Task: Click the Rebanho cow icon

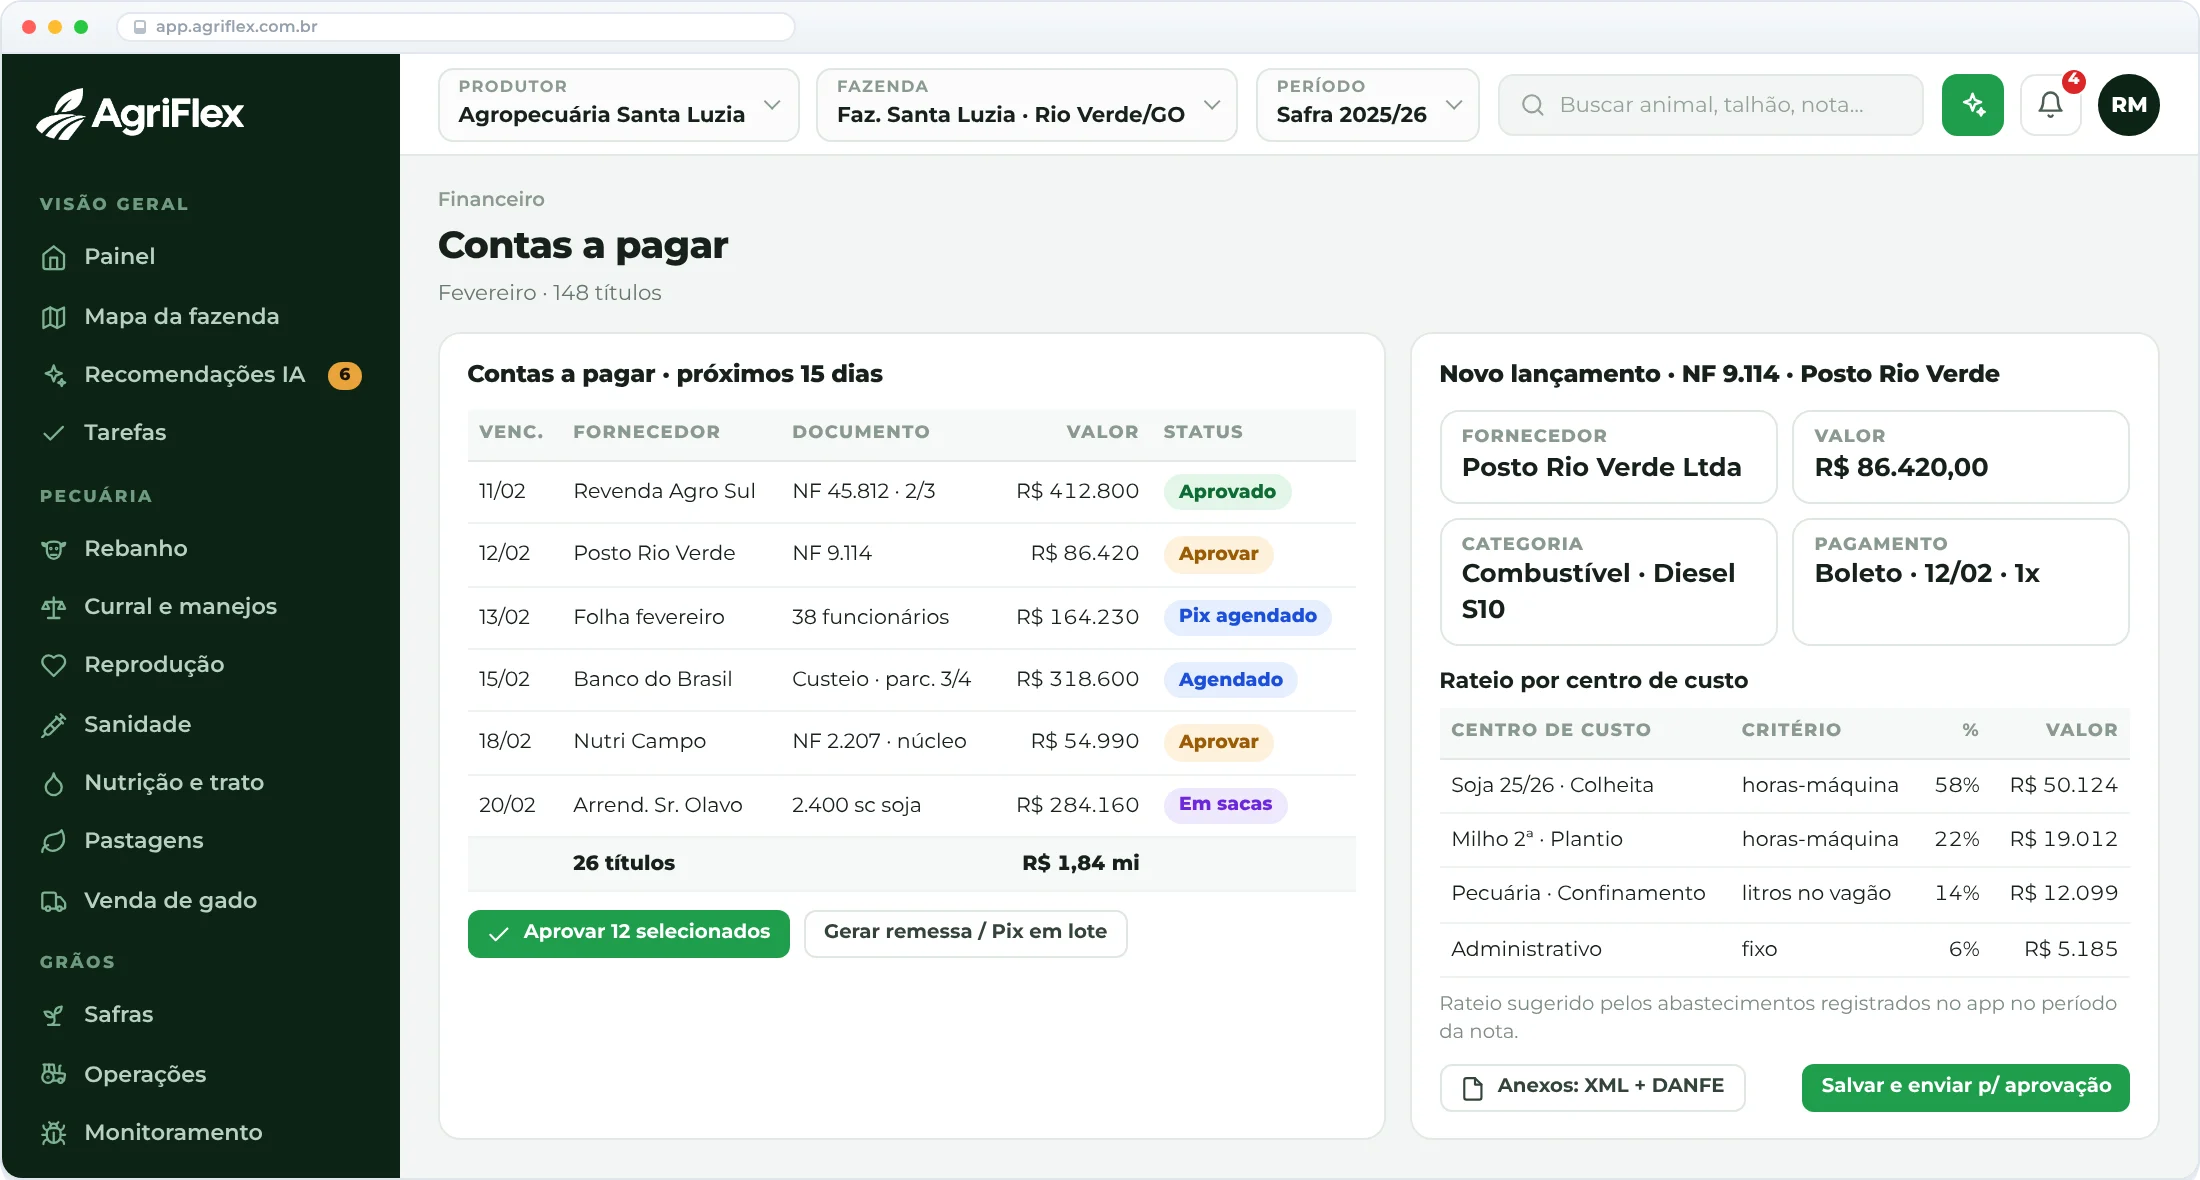Action: (x=54, y=549)
